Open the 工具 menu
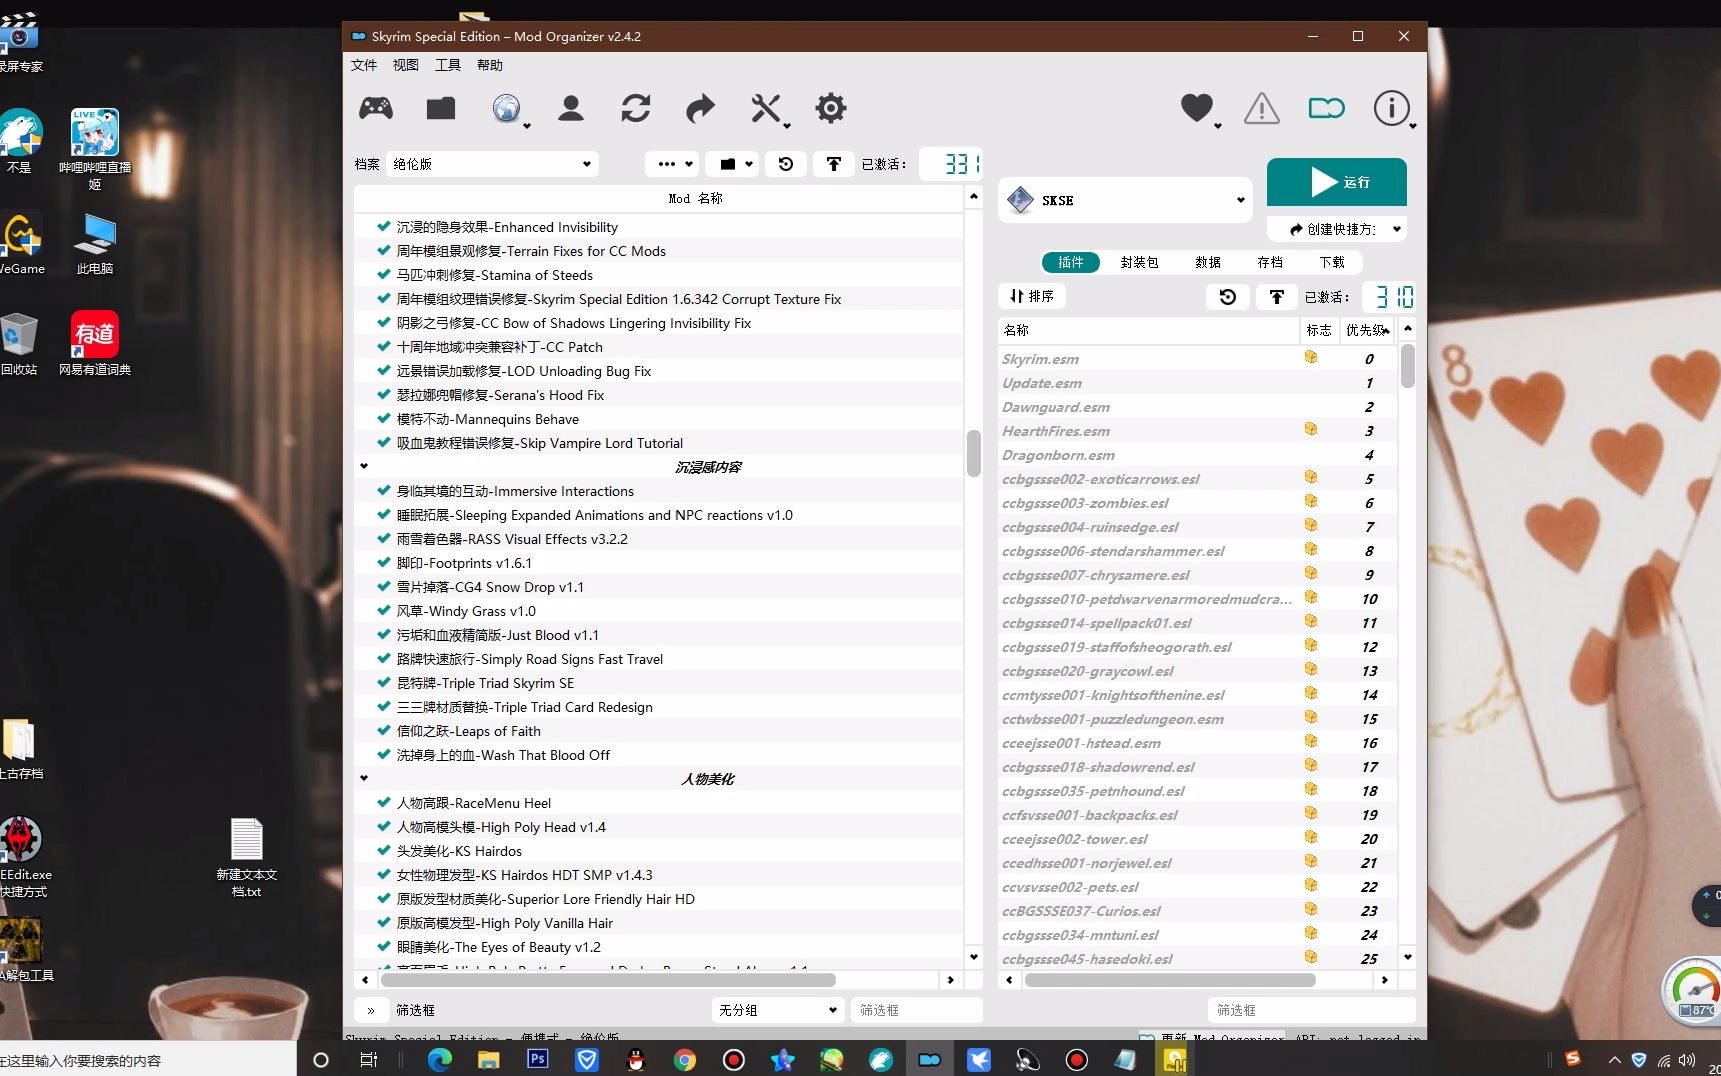1721x1076 pixels. point(448,65)
